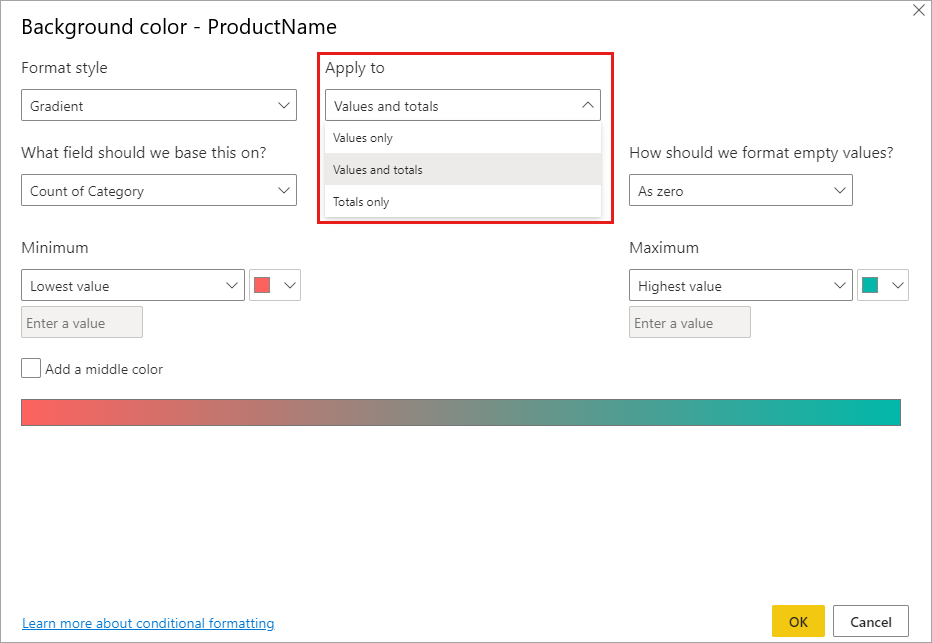Click the maximum Enter a value field
Viewport: 932px width, 643px height.
pos(689,322)
